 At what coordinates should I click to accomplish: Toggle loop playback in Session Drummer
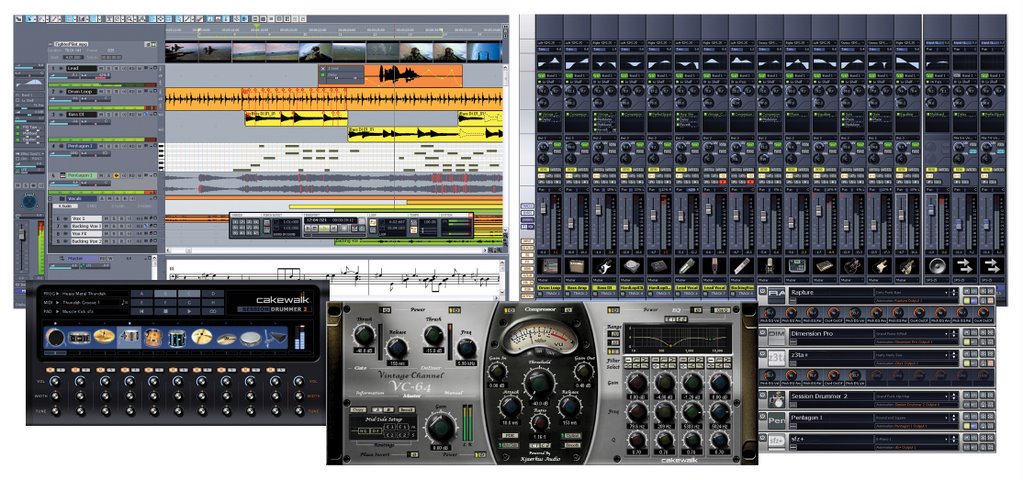213,311
